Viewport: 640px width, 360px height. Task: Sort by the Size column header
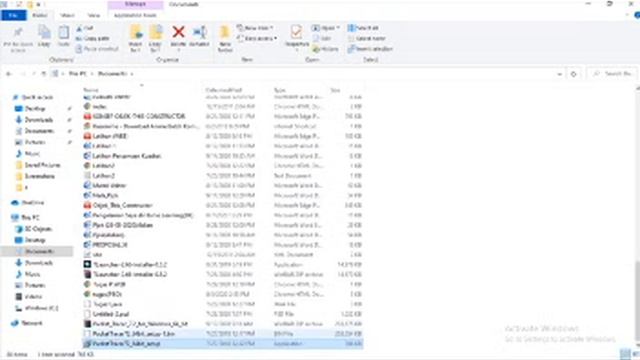click(335, 90)
